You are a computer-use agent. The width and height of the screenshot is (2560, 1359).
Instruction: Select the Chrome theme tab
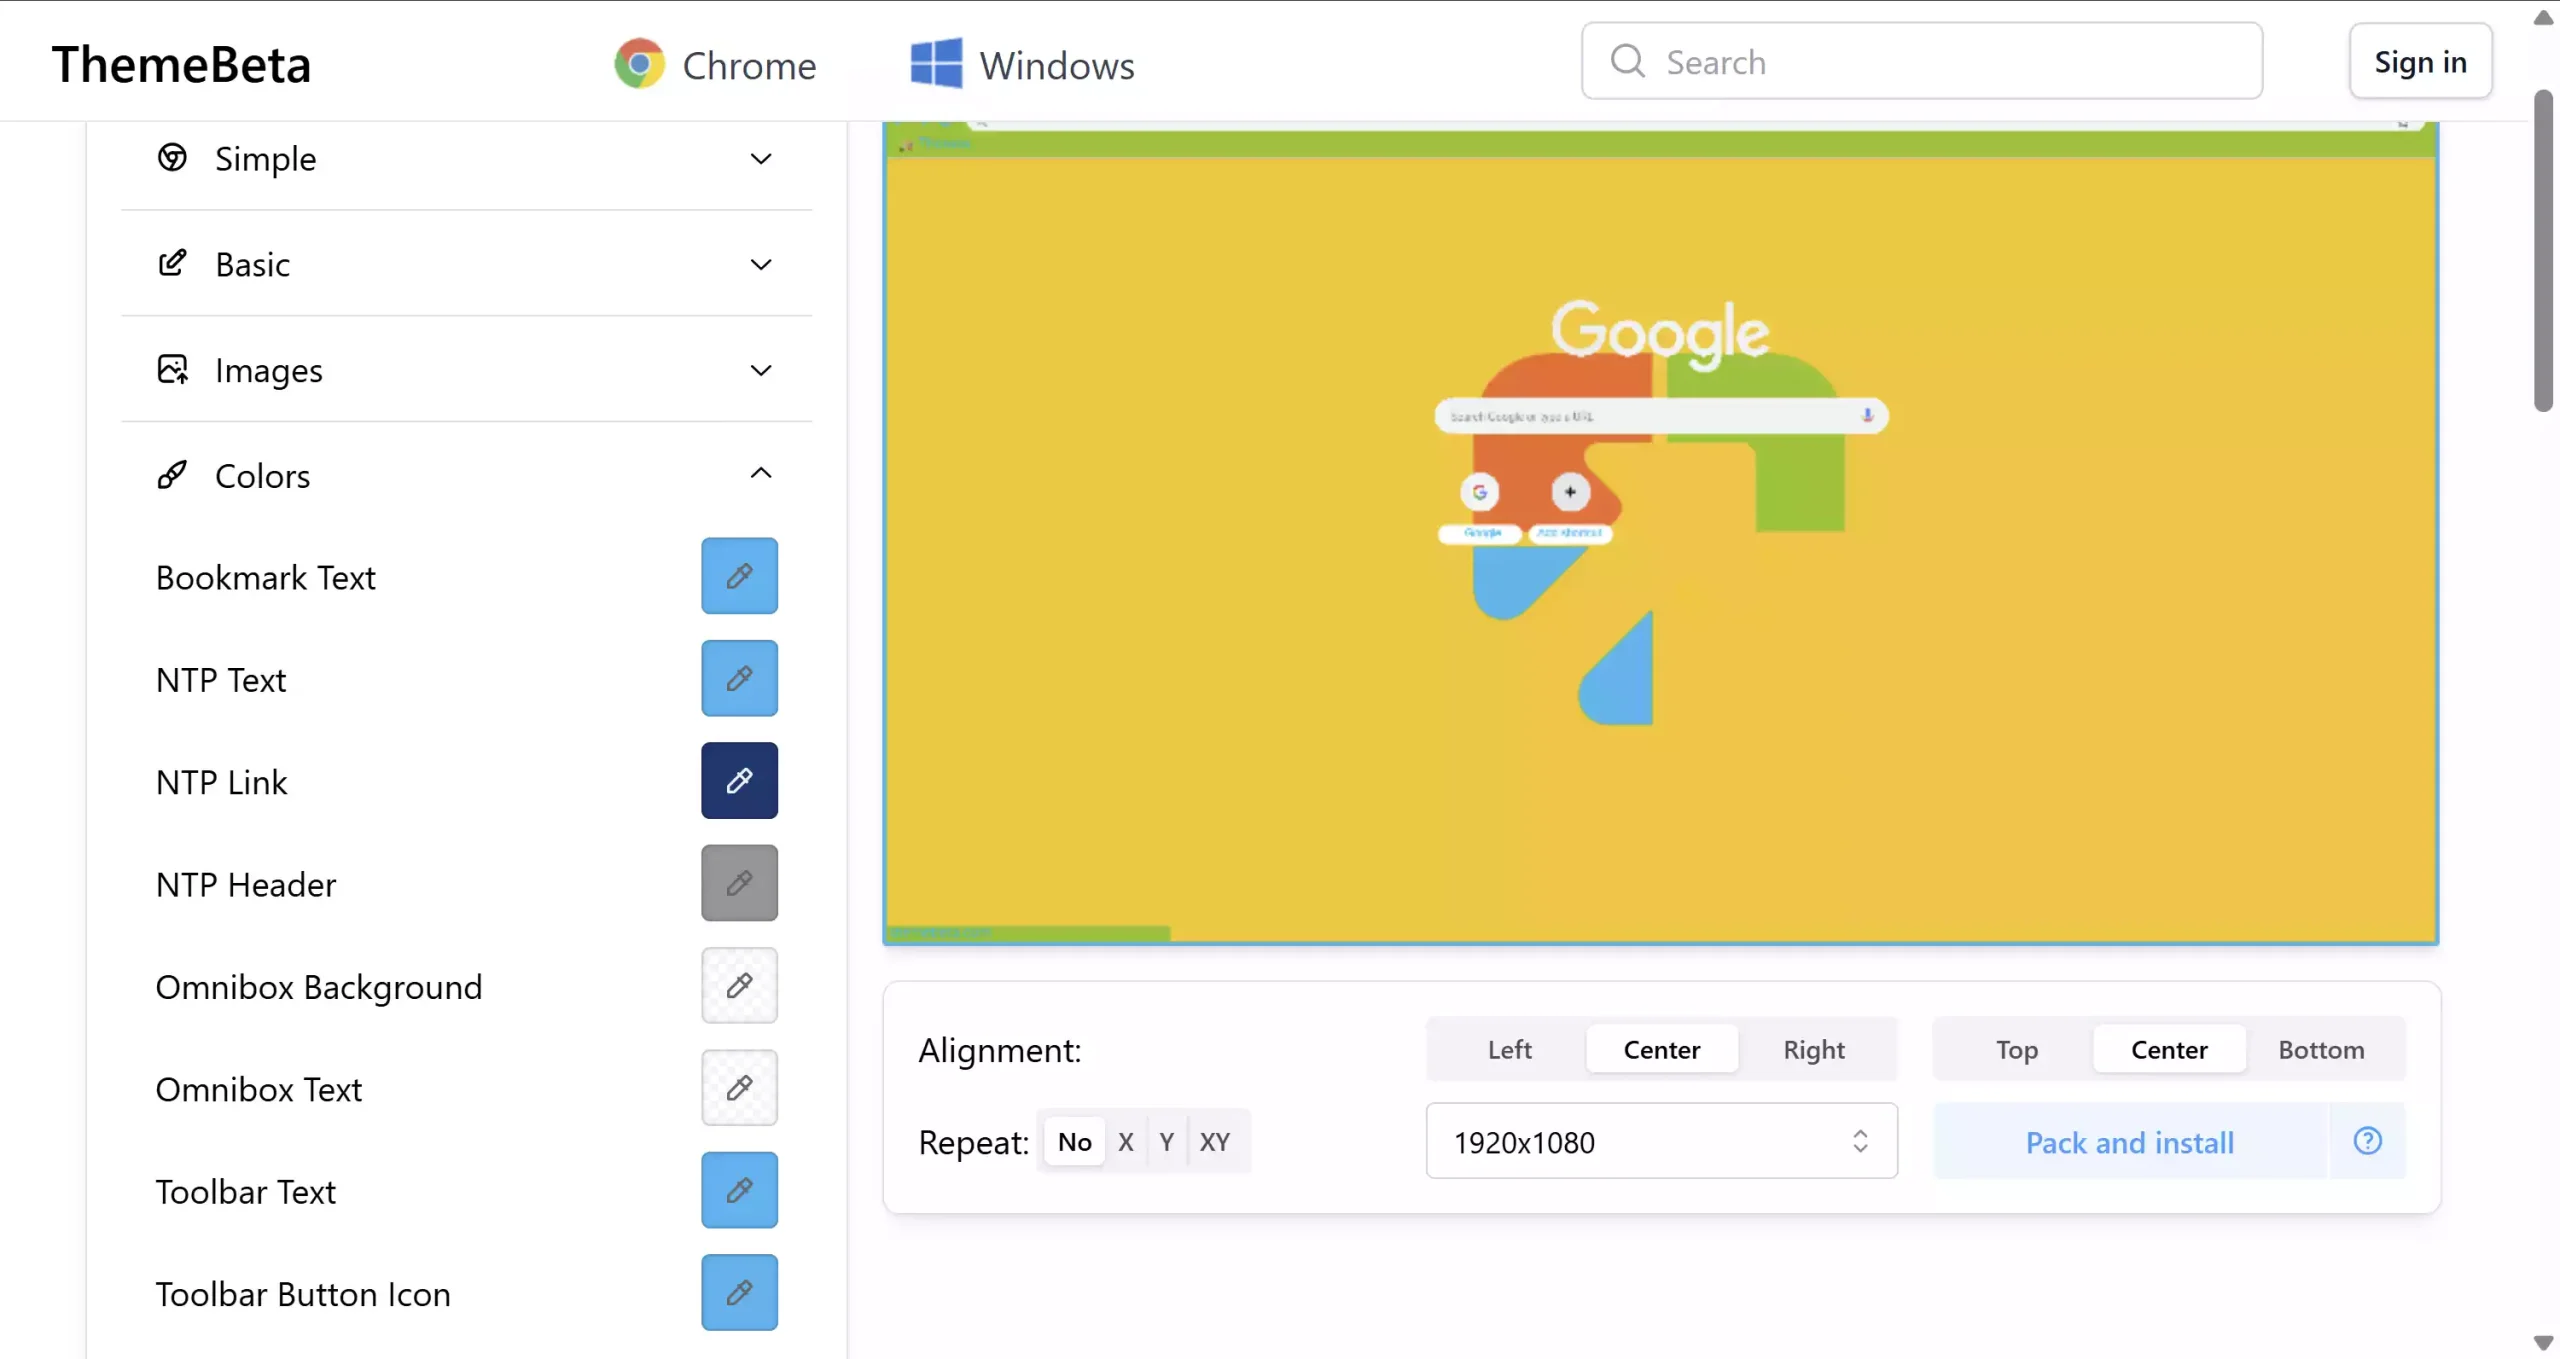(714, 63)
